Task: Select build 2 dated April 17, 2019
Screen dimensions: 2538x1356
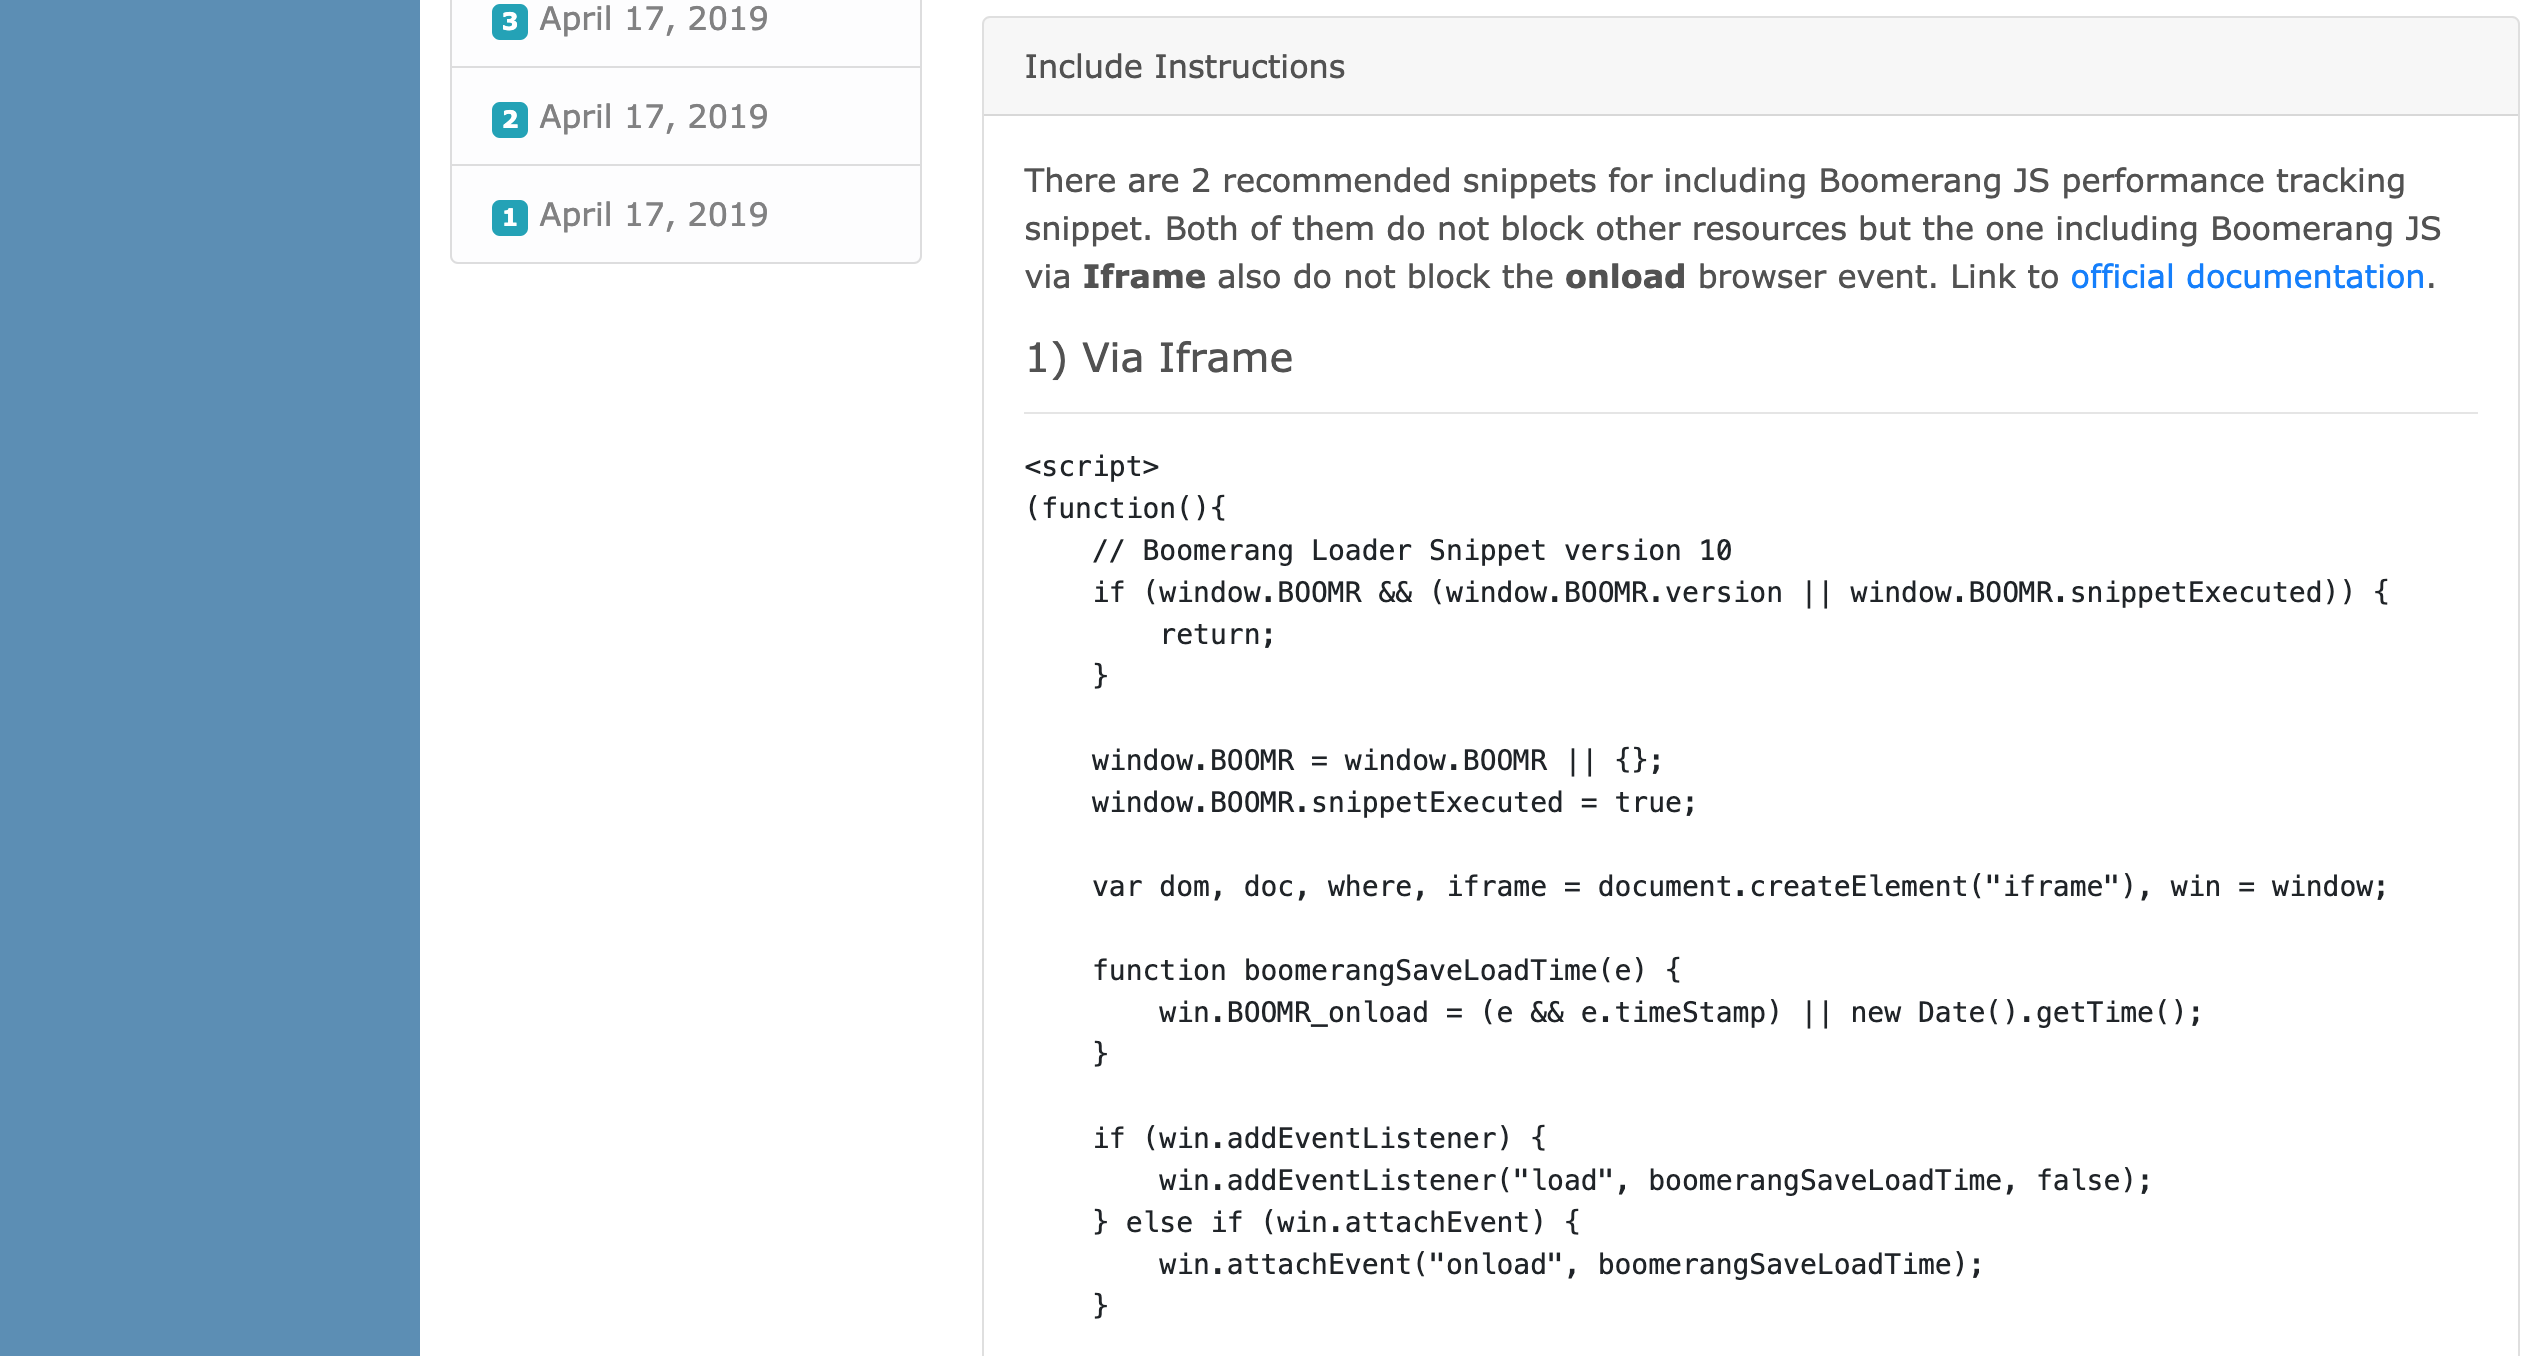Action: 653,117
